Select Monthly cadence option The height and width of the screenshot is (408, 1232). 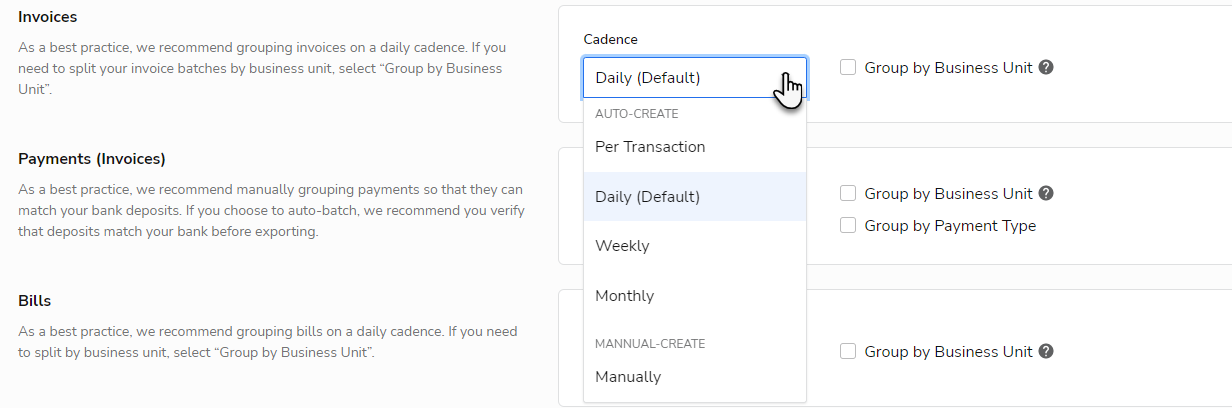[x=624, y=296]
